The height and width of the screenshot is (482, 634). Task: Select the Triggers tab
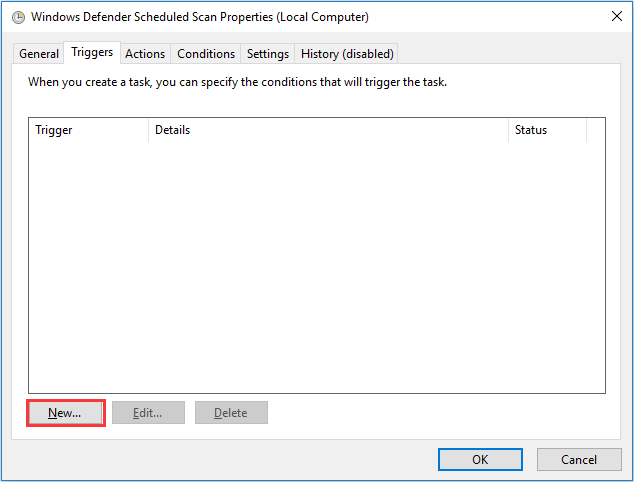(x=92, y=52)
